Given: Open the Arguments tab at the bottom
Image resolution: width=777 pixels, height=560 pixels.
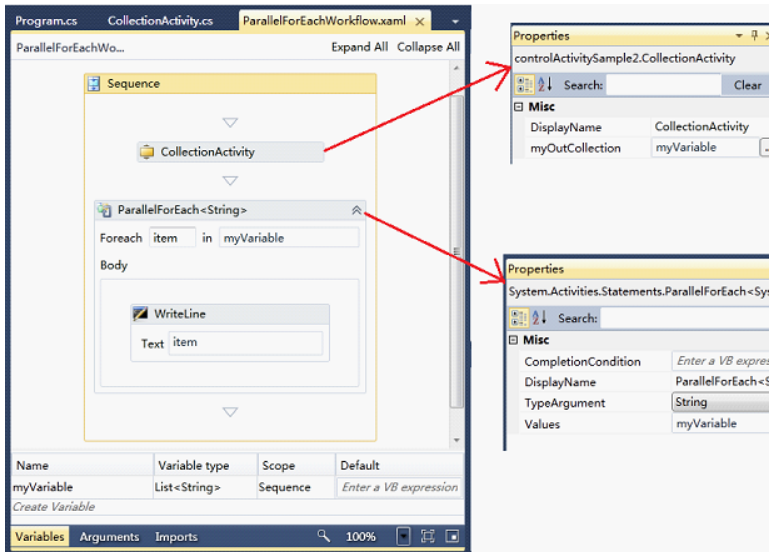Looking at the screenshot, I should click(110, 537).
